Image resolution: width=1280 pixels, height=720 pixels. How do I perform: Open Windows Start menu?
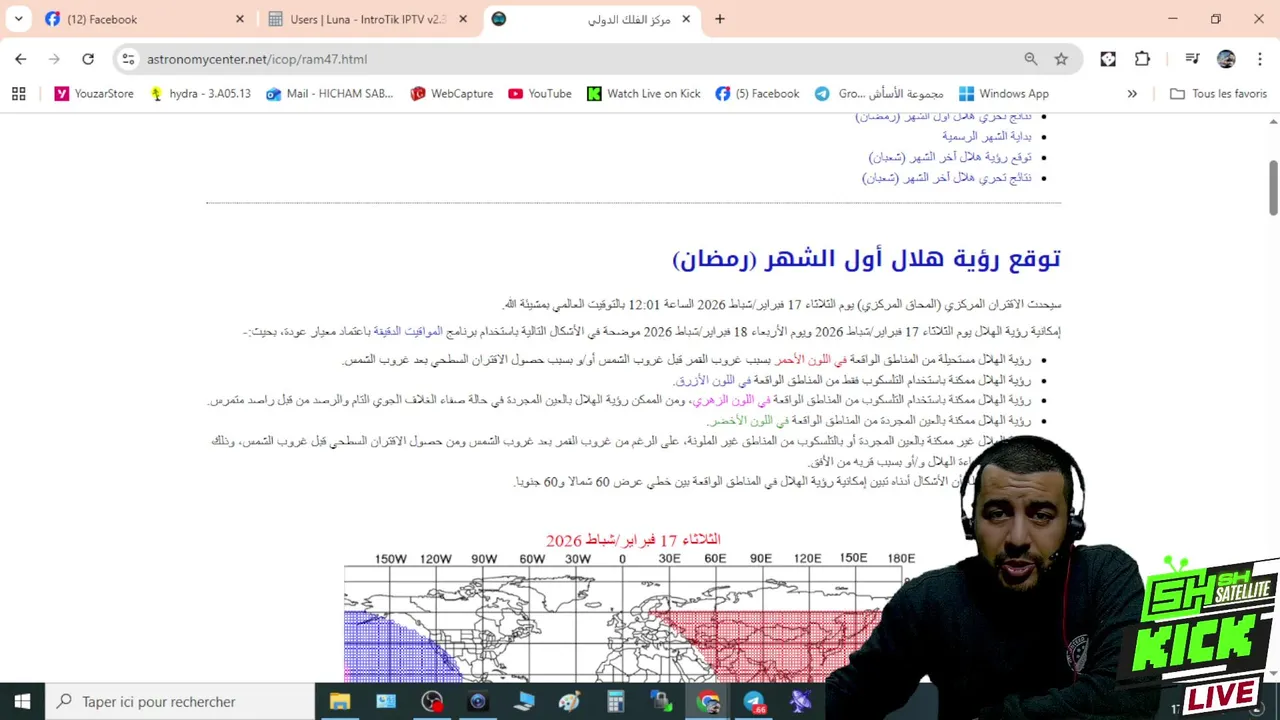pyautogui.click(x=22, y=702)
